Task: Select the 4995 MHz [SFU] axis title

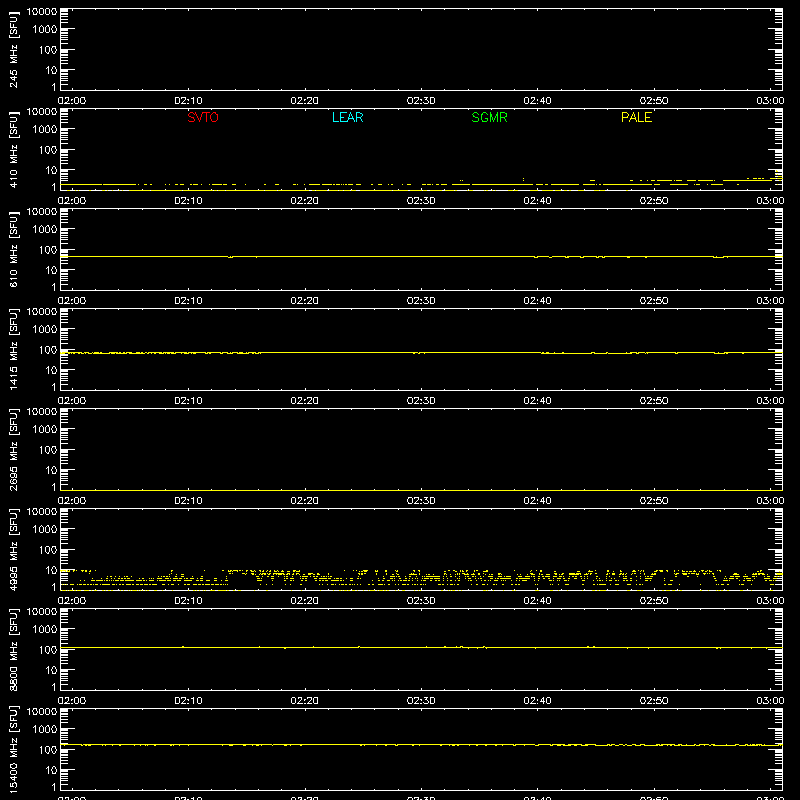Action: 14,549
